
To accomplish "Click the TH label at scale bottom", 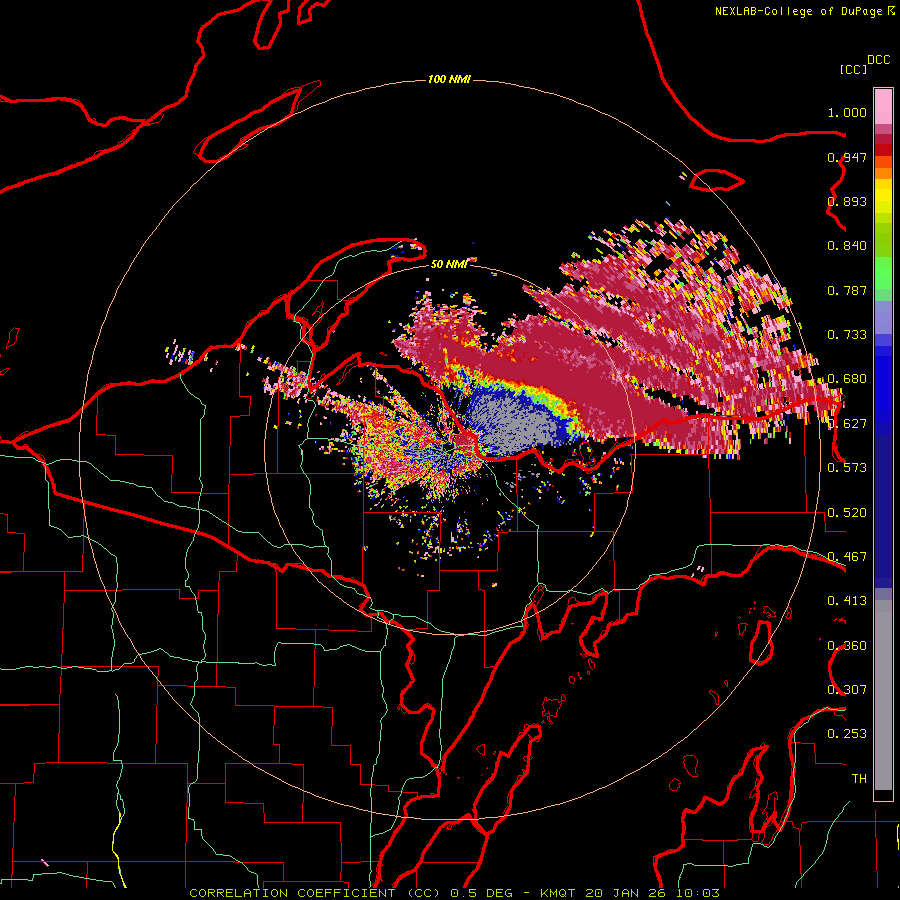I will tap(859, 778).
